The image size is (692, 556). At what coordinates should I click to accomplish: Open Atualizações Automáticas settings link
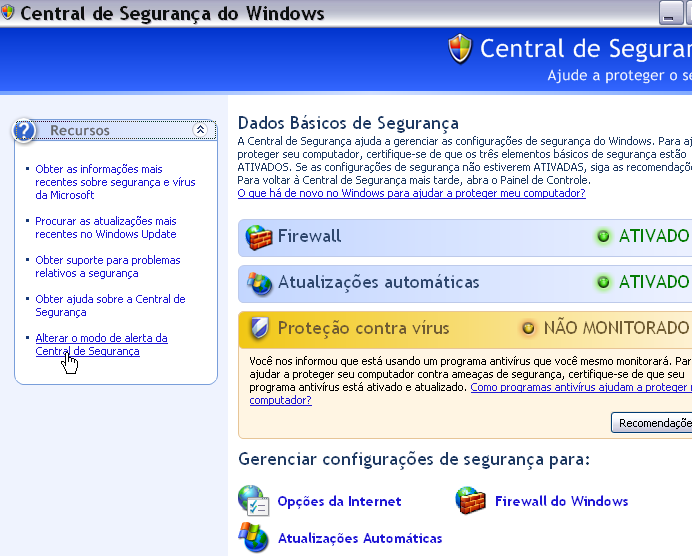pyautogui.click(x=360, y=538)
